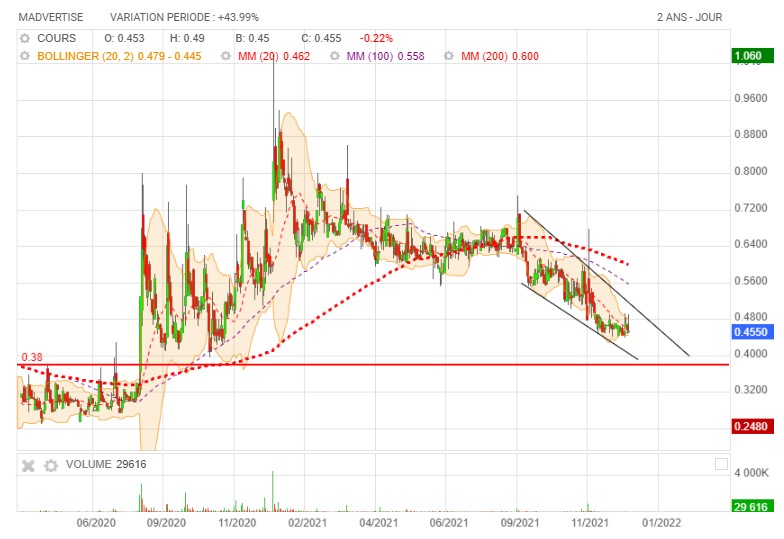Click the 06/2021 date axis label
Screen dimensions: 784x539
[449, 523]
